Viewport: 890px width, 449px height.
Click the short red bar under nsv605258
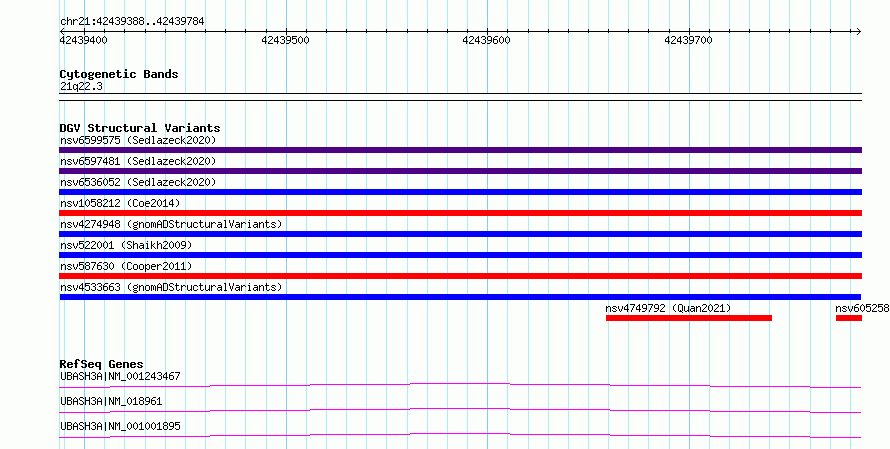(x=849, y=318)
